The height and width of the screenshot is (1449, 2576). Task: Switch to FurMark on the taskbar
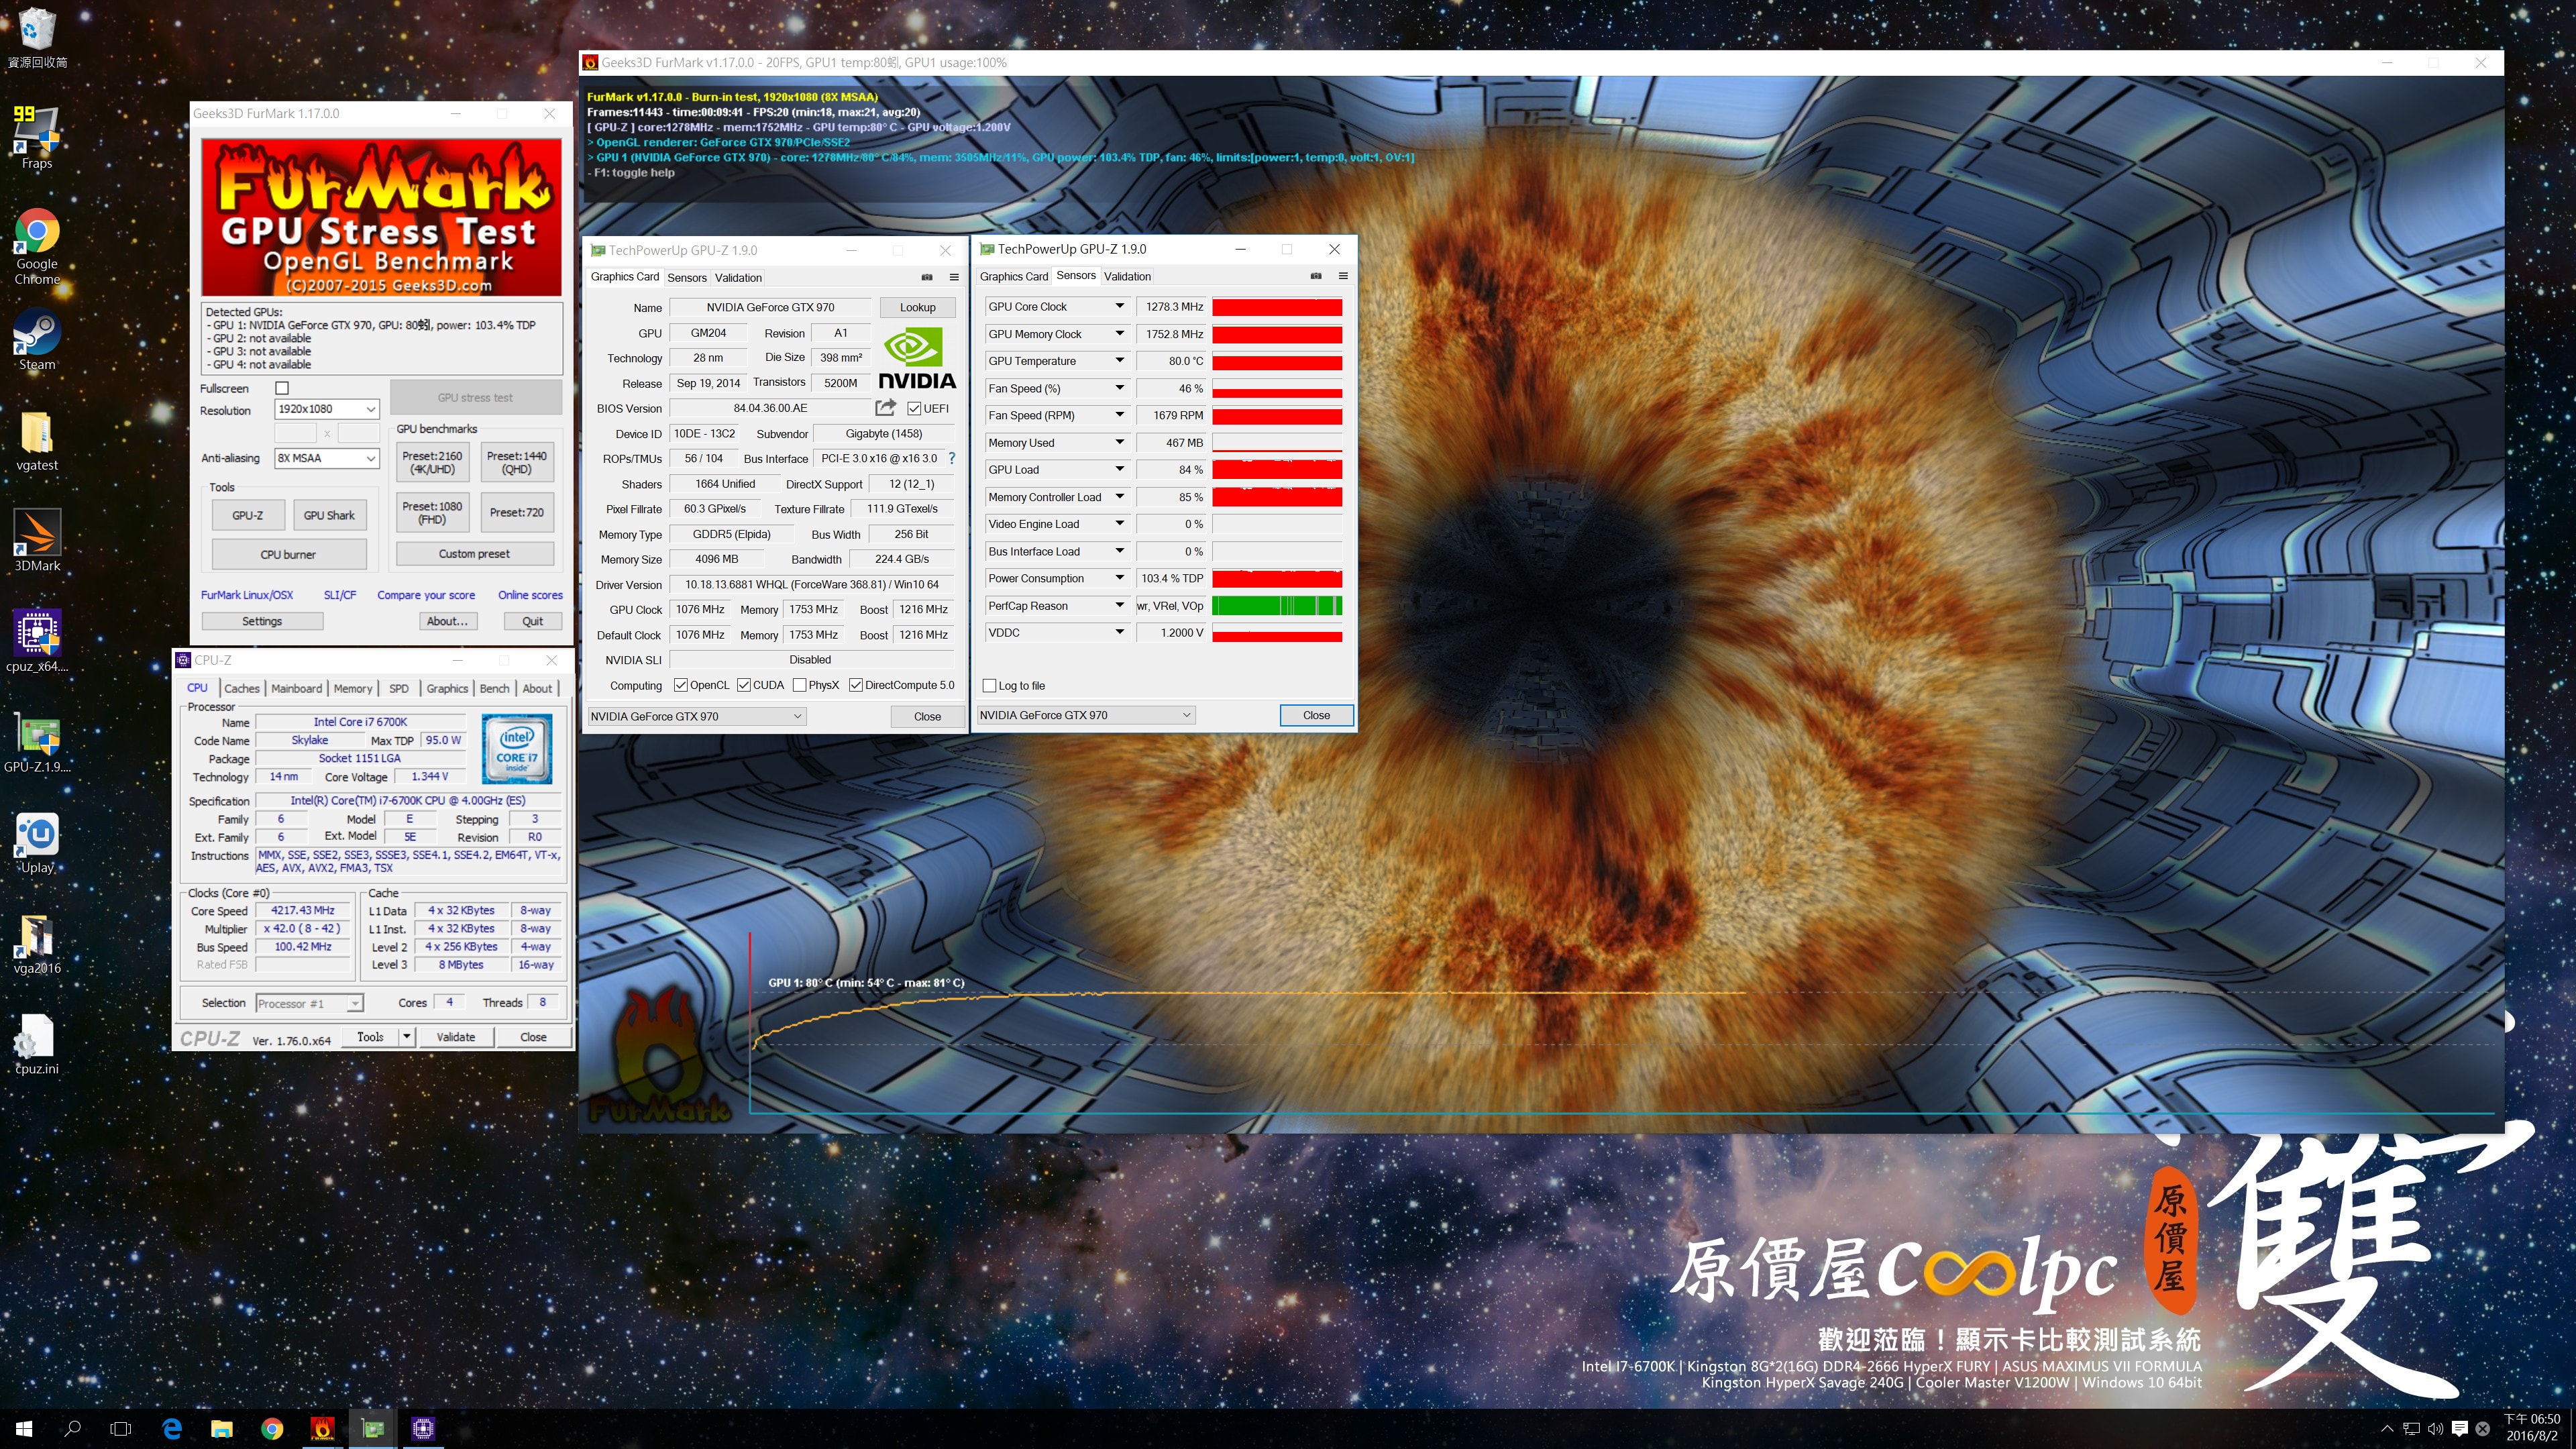pos(322,1429)
